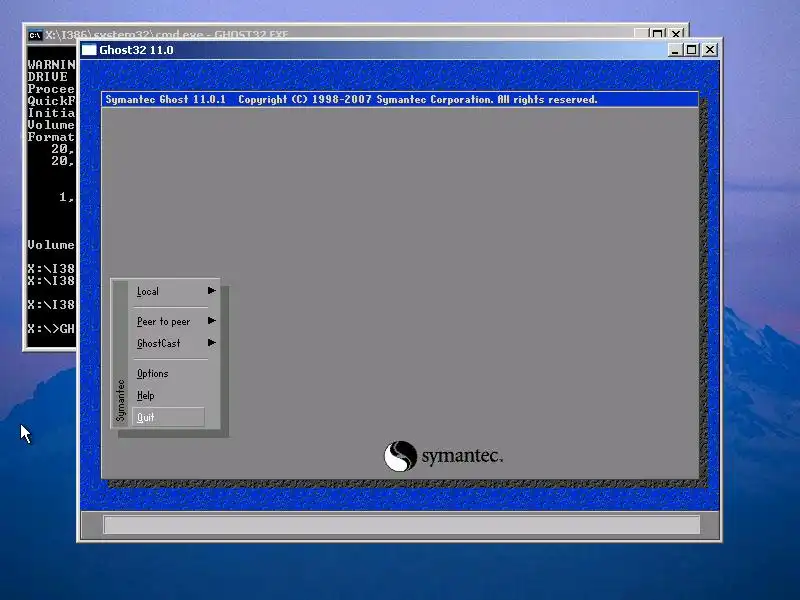Image resolution: width=800 pixels, height=600 pixels.
Task: Expand the GhostCast submenu arrow
Action: click(x=212, y=343)
